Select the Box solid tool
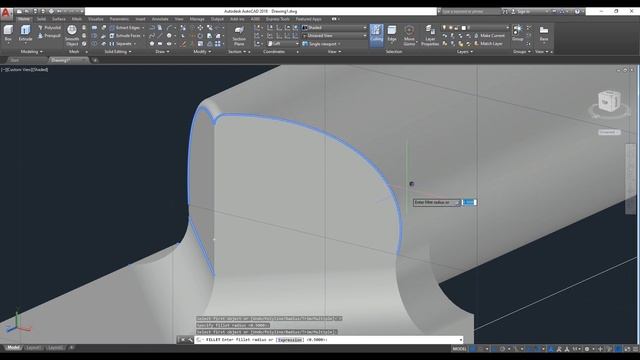This screenshot has height=360, width=640. [8, 34]
